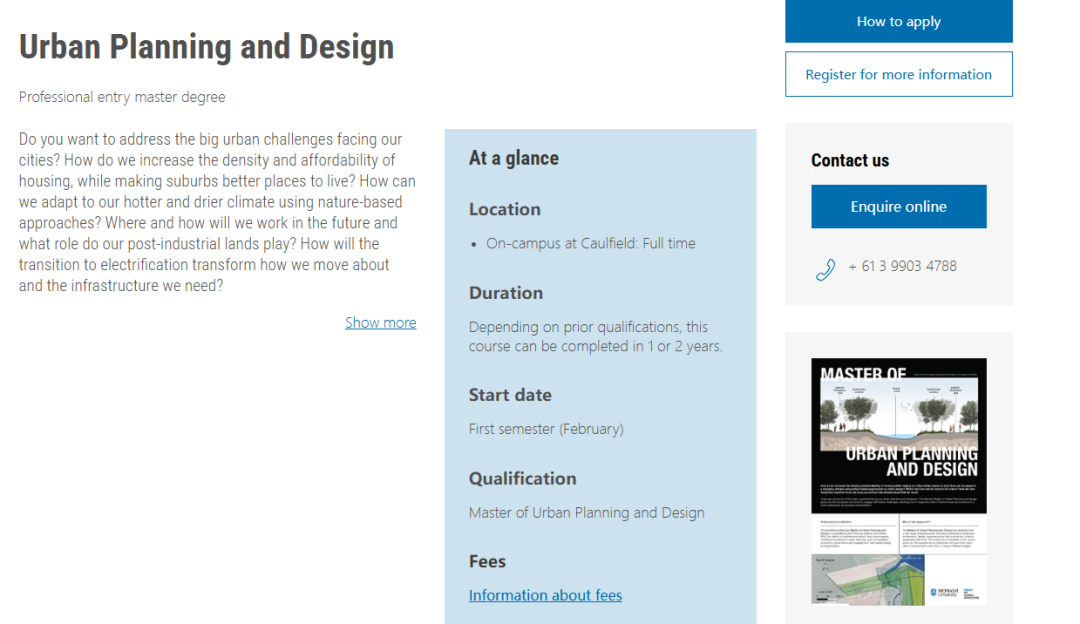Click the Professional entry master degree subtitle

[x=122, y=97]
